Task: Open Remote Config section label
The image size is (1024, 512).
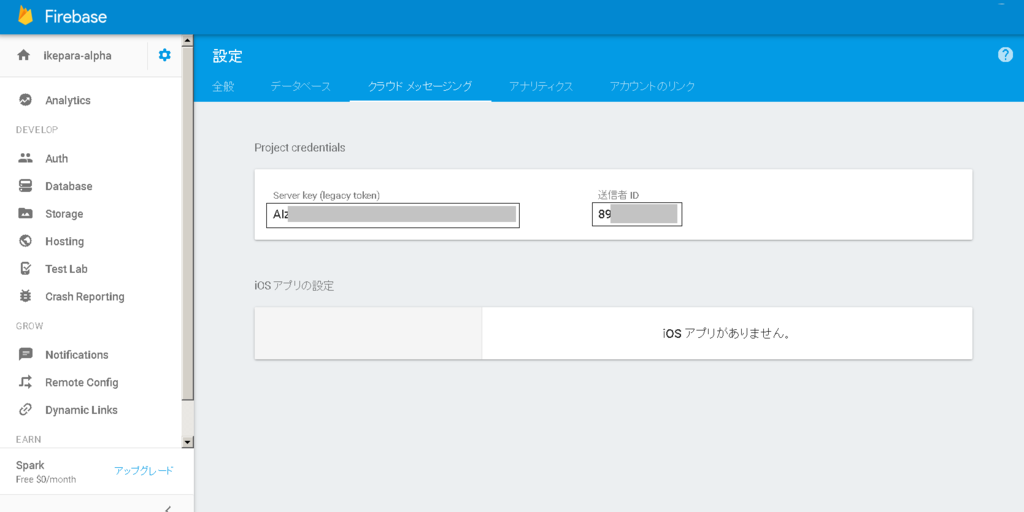Action: (x=82, y=383)
